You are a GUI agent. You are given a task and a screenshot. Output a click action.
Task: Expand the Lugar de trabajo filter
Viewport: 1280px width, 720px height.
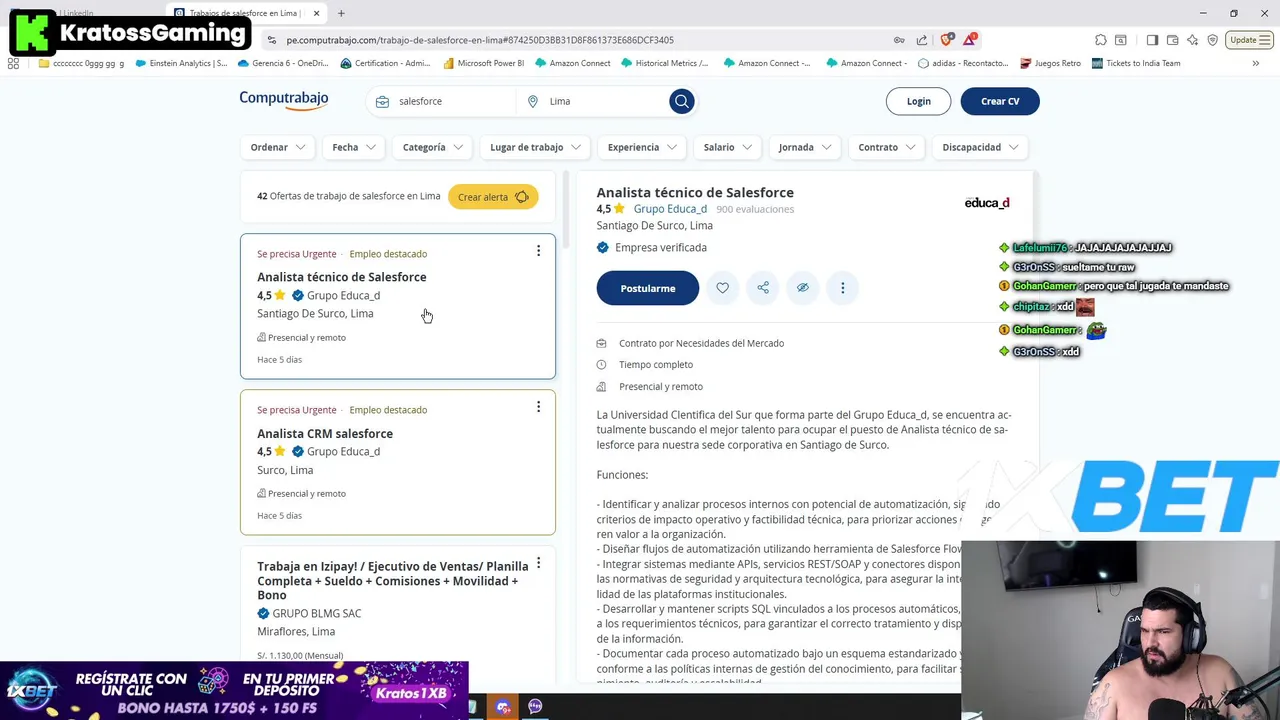click(535, 147)
